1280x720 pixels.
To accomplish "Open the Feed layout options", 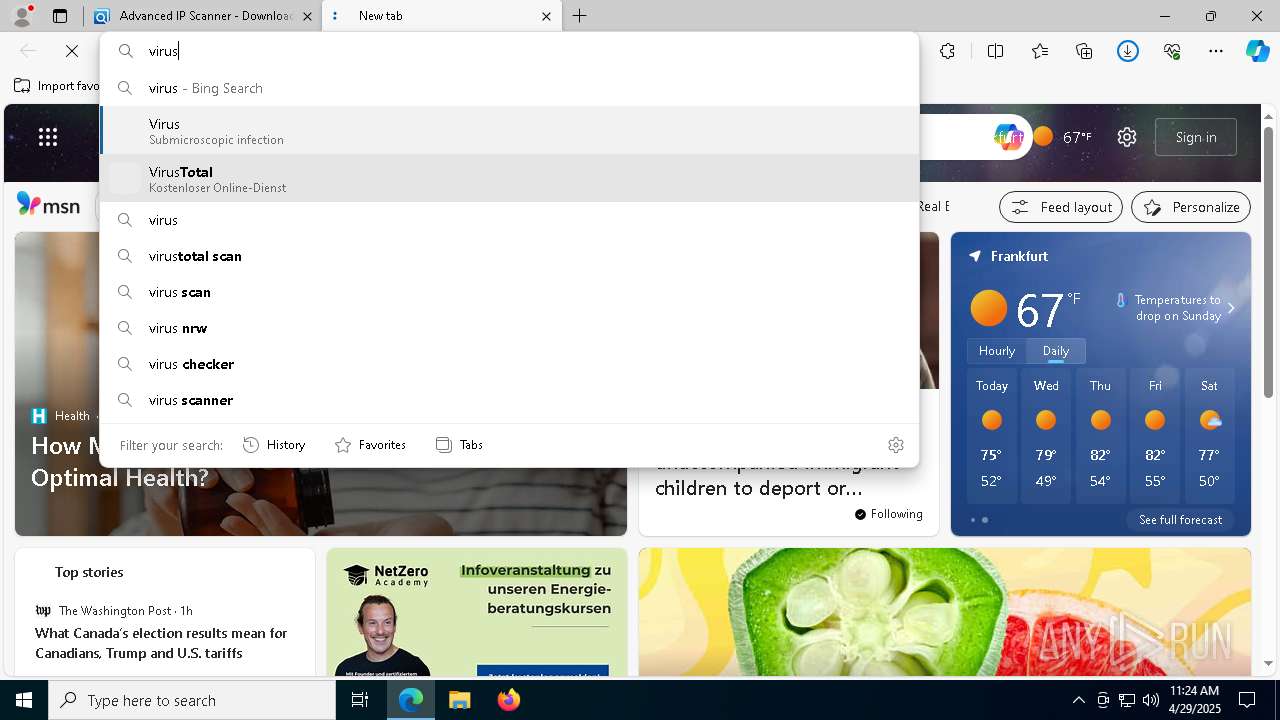I will [x=1061, y=207].
